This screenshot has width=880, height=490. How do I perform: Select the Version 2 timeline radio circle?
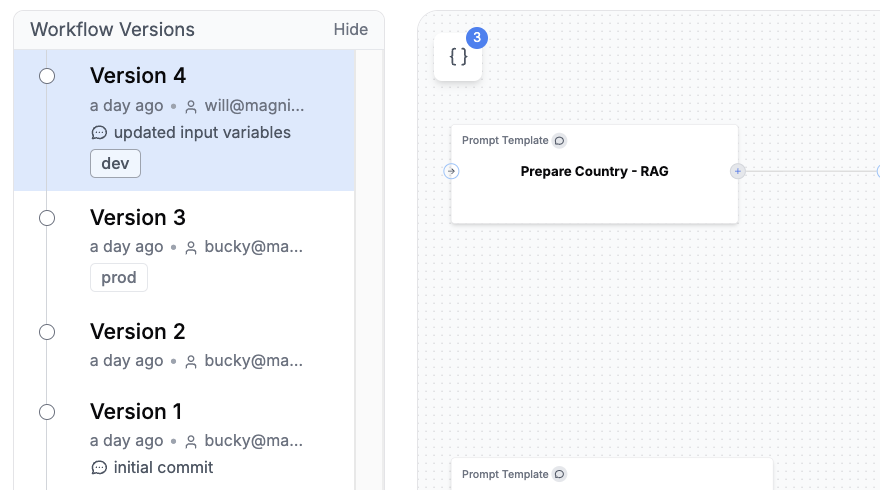coord(47,332)
